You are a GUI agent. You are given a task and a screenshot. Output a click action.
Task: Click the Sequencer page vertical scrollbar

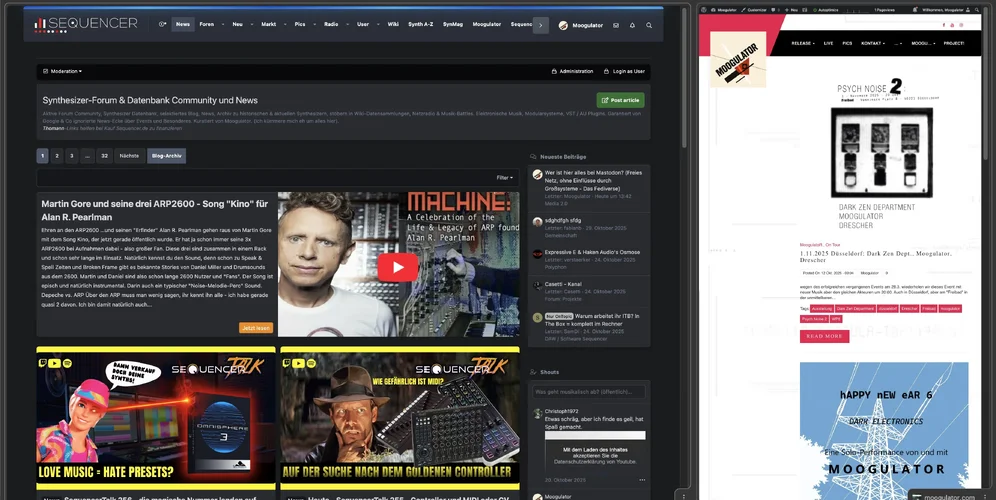click(685, 76)
